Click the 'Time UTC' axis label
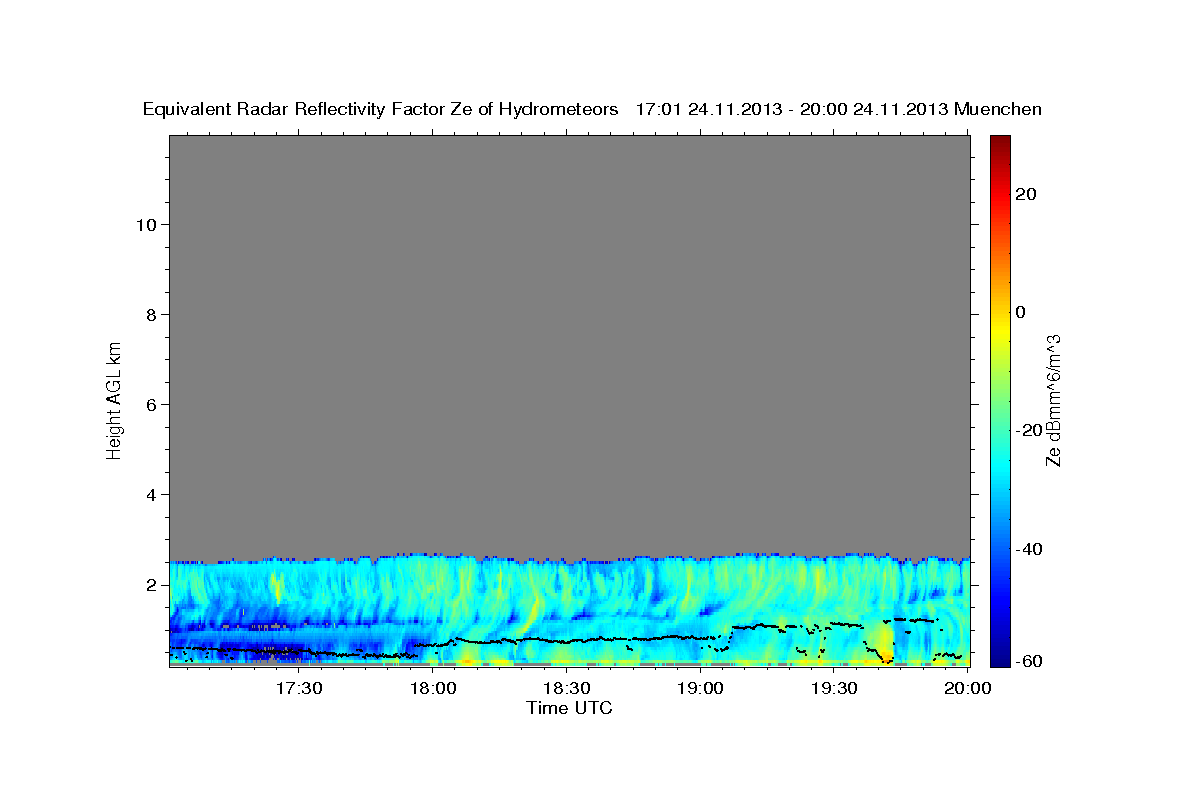1200x800 pixels. [x=569, y=708]
